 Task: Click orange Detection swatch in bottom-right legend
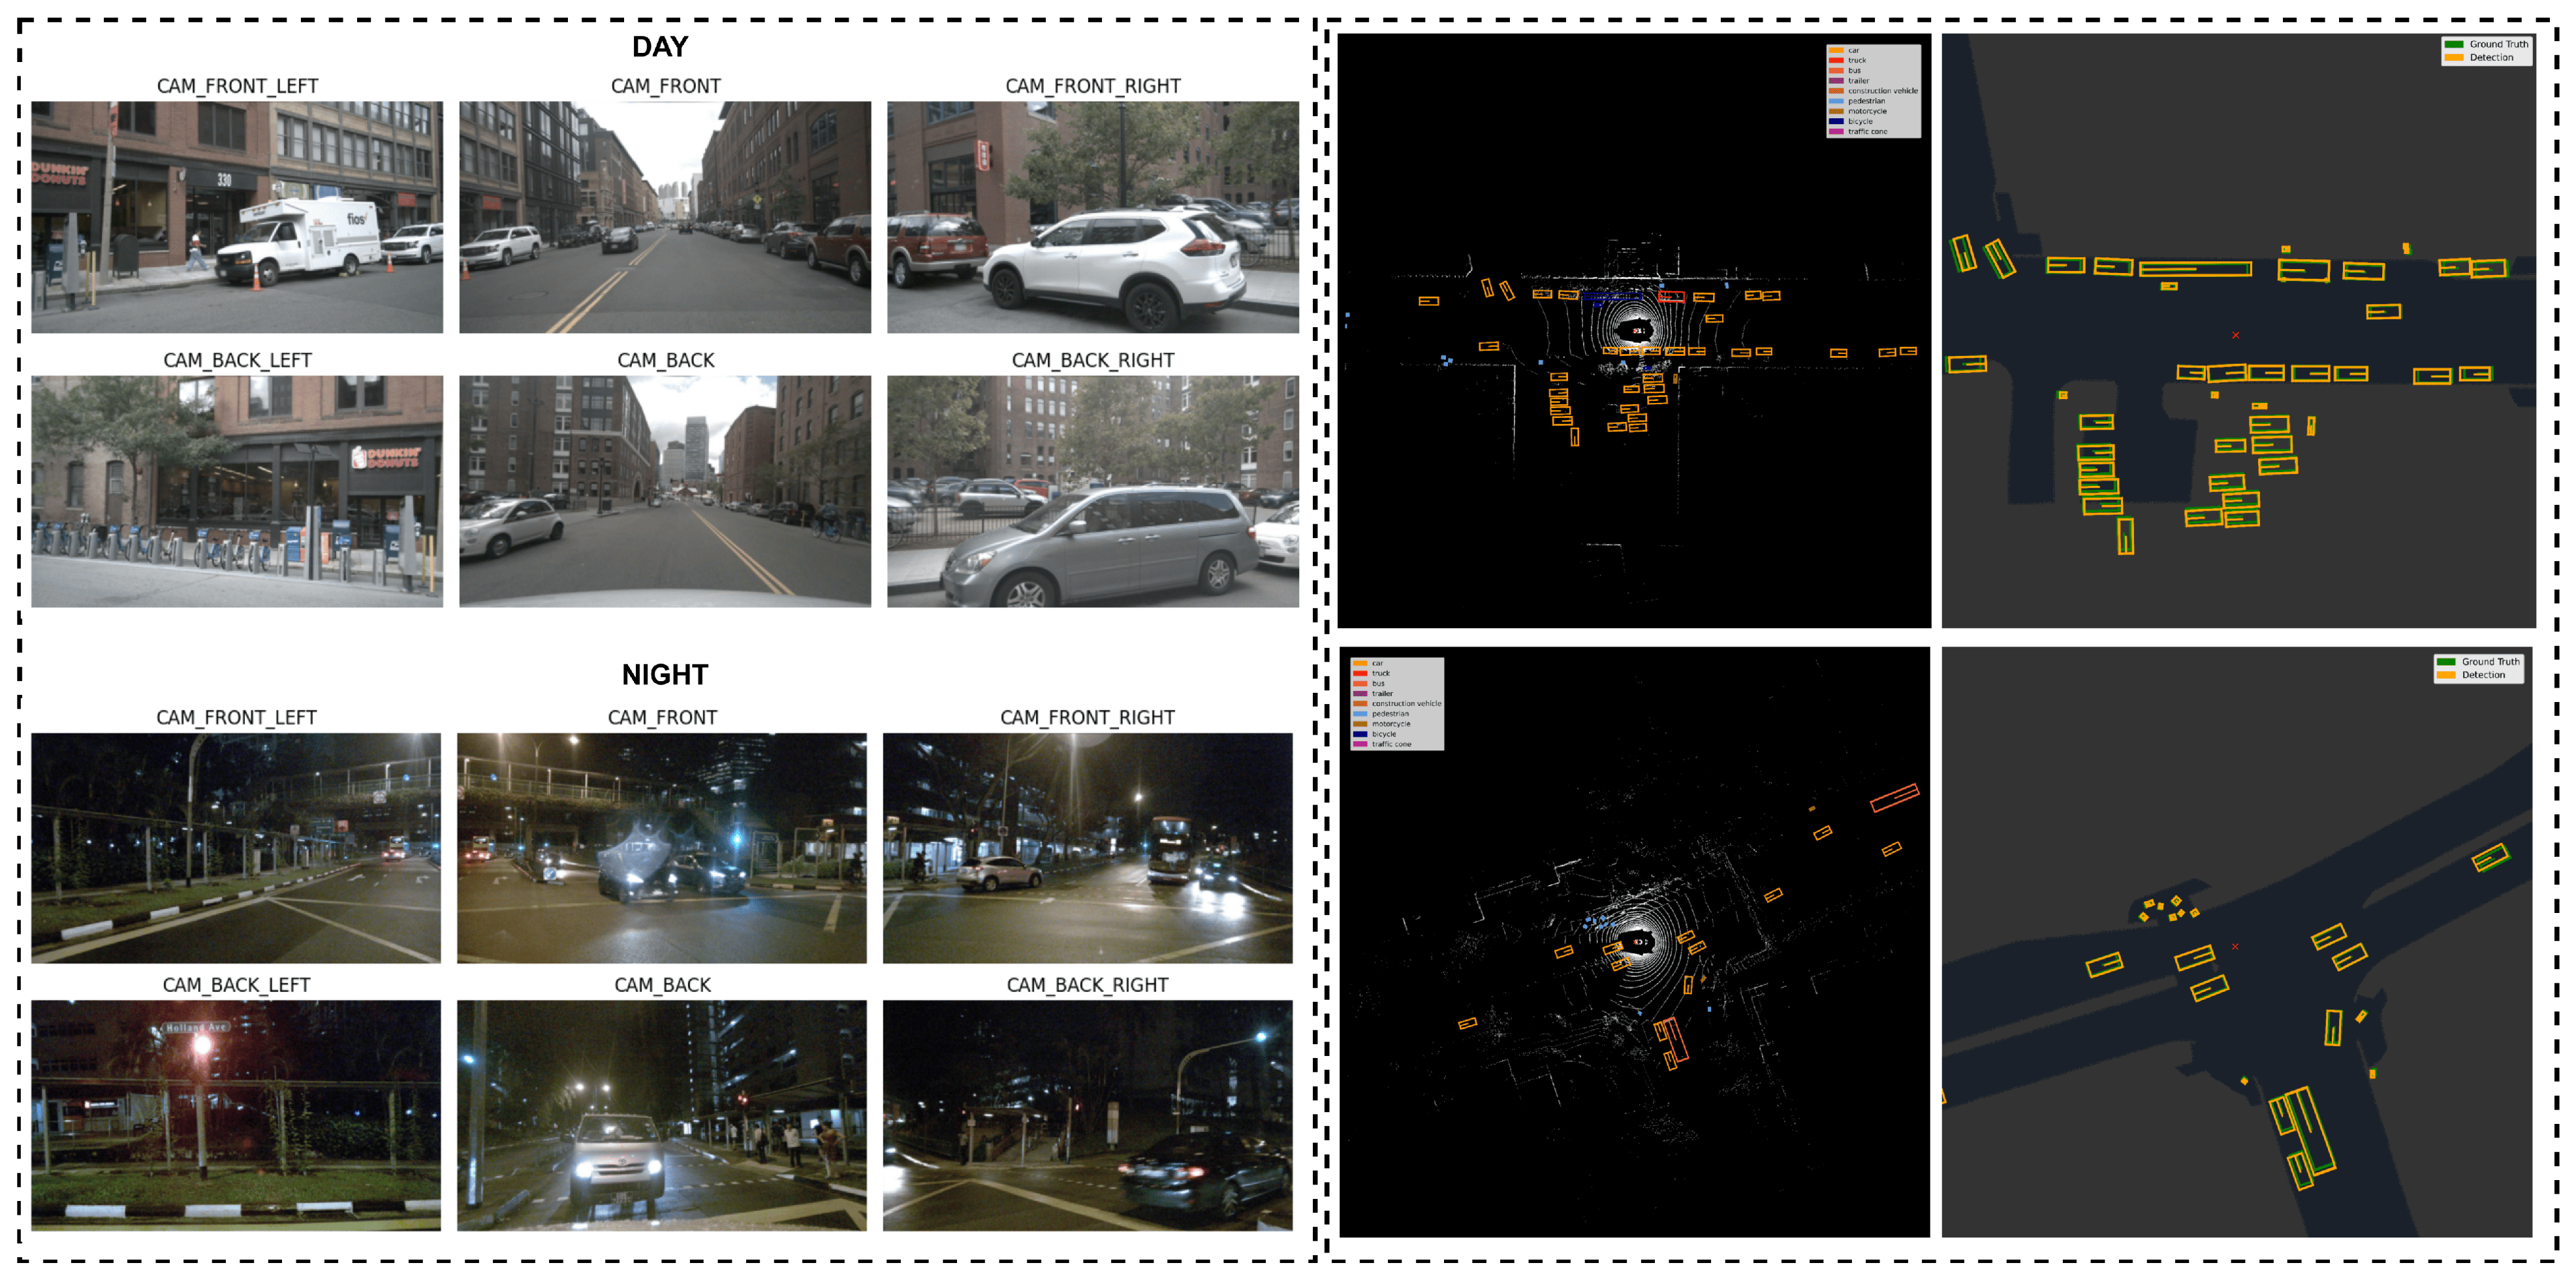2446,675
